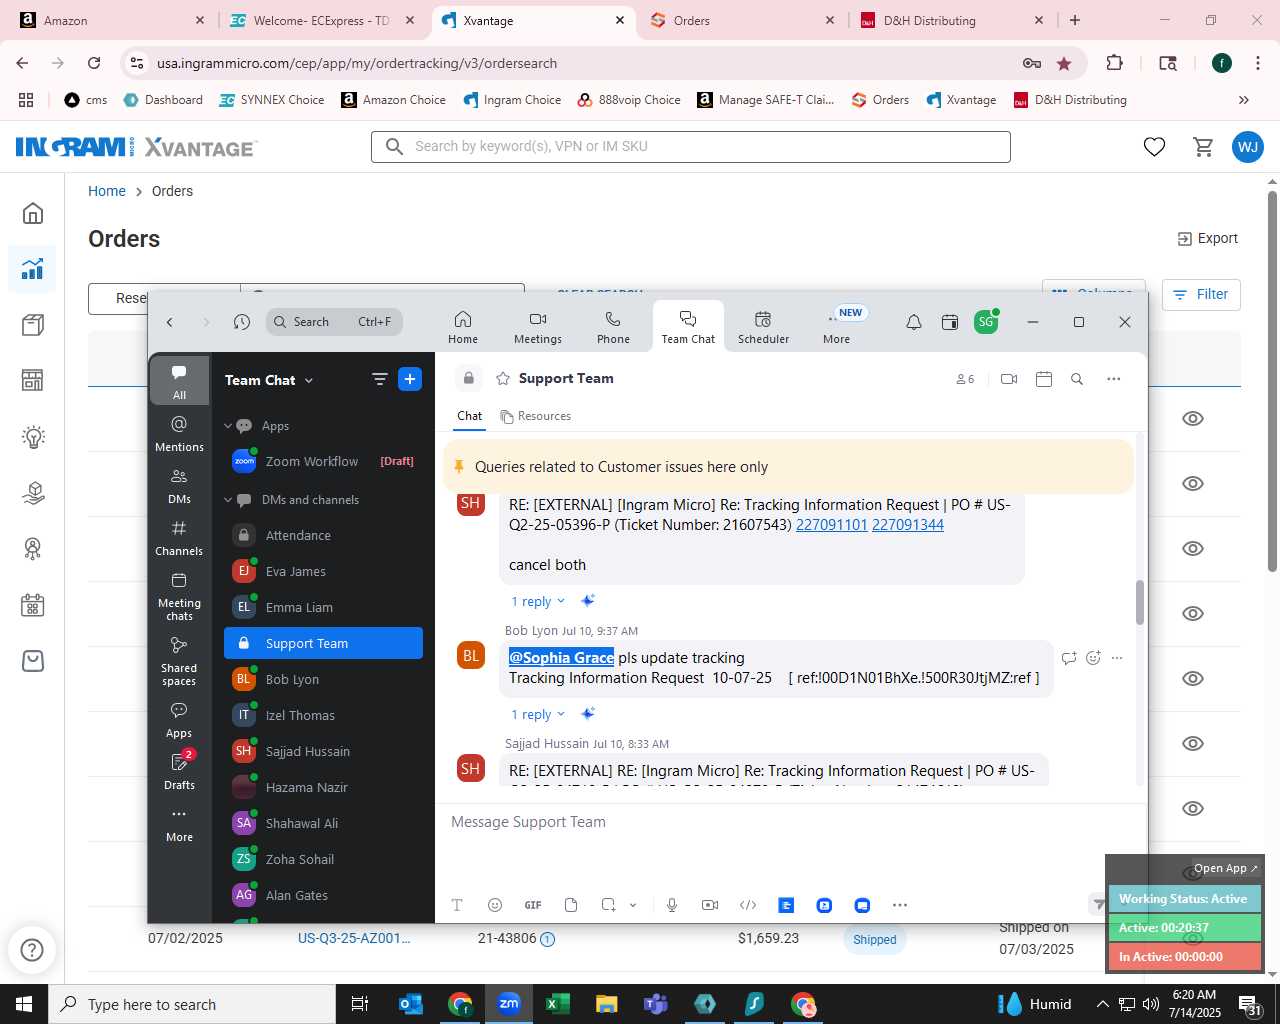Expand the Team Chat header dropdown

coord(309,381)
